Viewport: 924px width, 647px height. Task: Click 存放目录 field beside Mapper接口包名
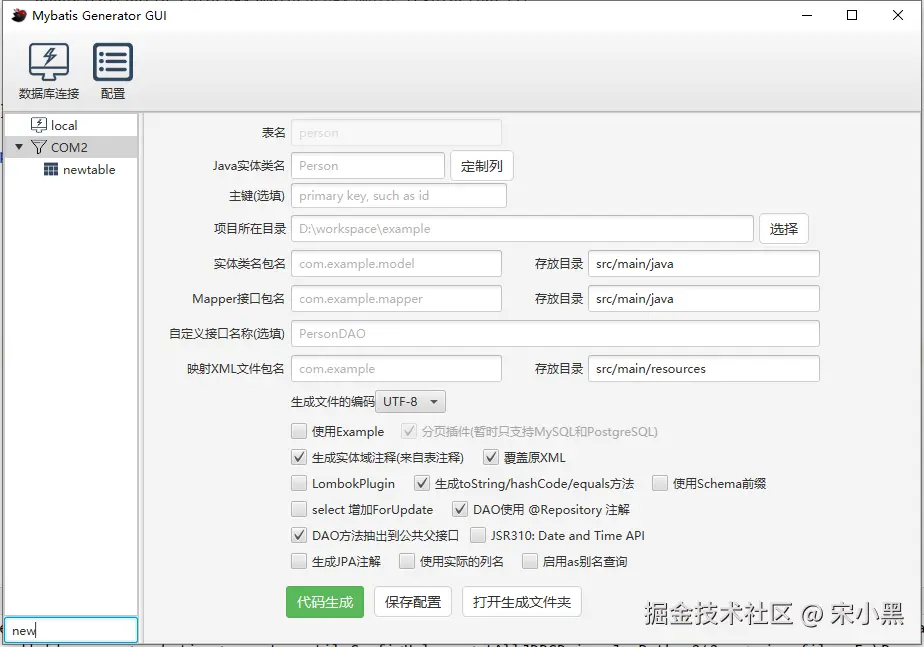point(704,299)
